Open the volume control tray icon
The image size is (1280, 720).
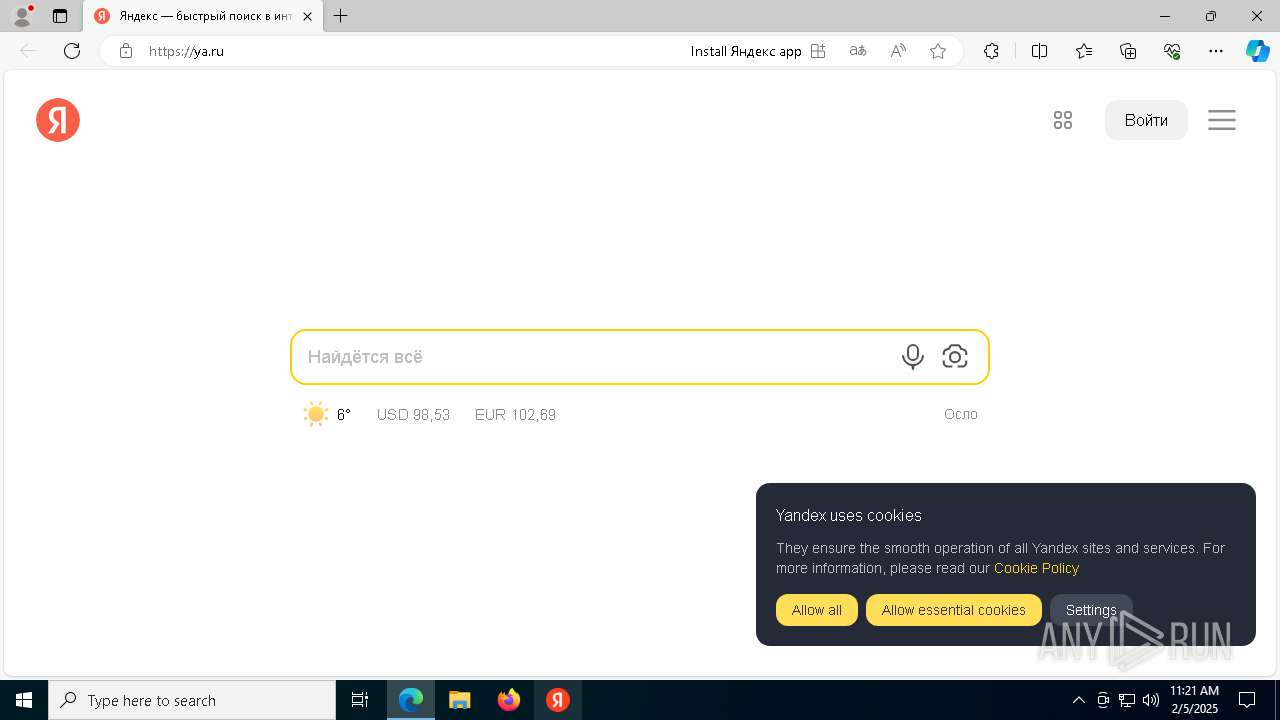tap(1151, 700)
